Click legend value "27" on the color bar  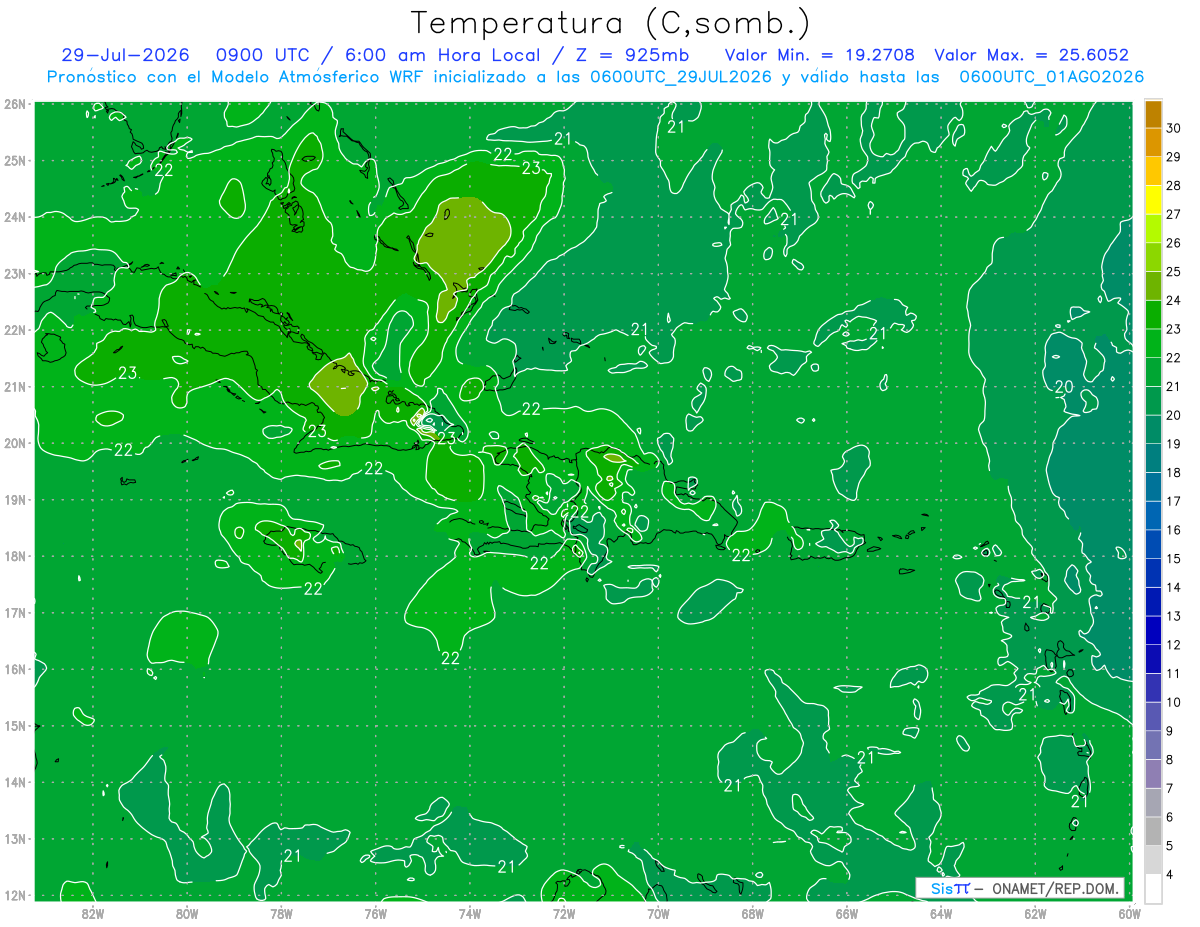(x=1174, y=215)
